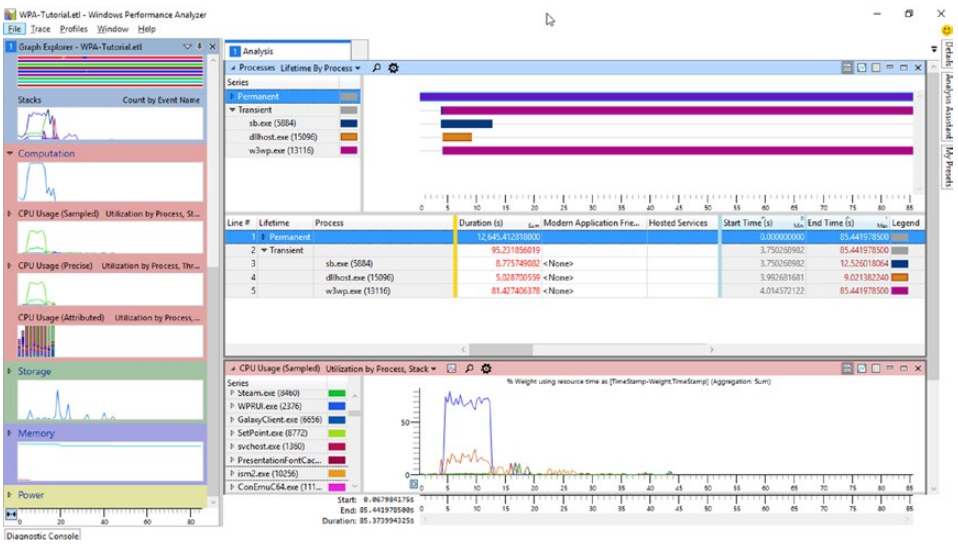Switch Processes panel to table only layout
Image resolution: width=958 pixels, height=548 pixels.
coord(876,67)
